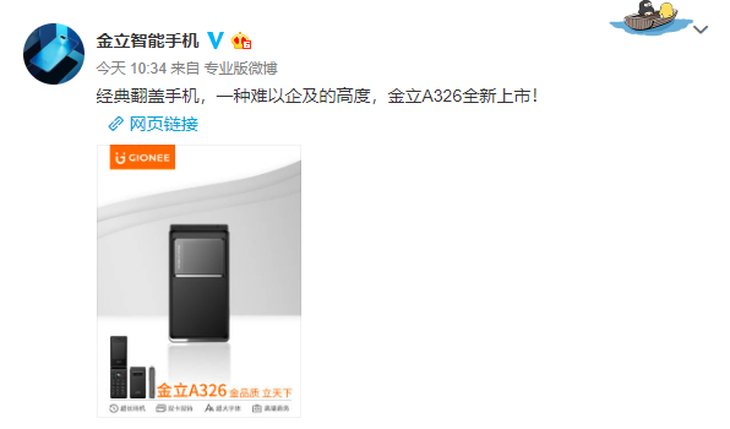
Task: Click the camera icon in the poster footer
Action: point(257,409)
